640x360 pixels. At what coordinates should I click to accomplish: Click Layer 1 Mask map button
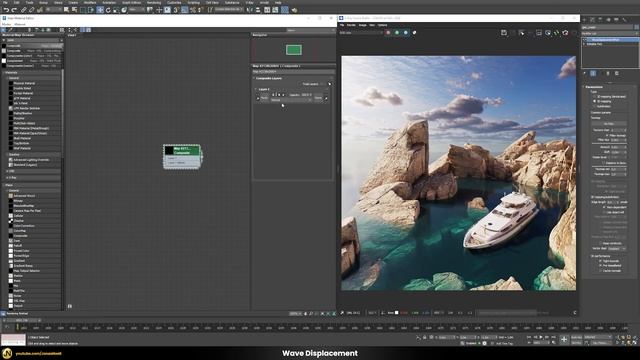point(318,98)
